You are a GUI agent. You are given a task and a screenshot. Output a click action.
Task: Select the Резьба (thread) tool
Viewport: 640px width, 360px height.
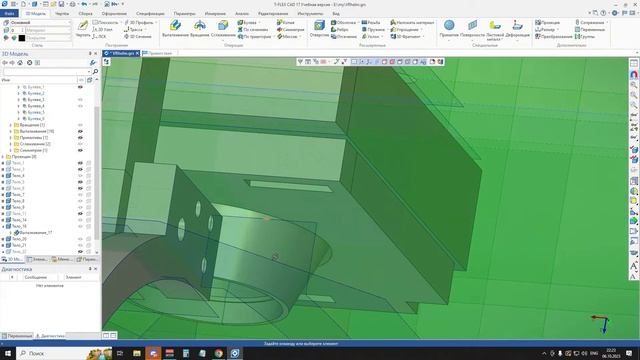pos(371,22)
